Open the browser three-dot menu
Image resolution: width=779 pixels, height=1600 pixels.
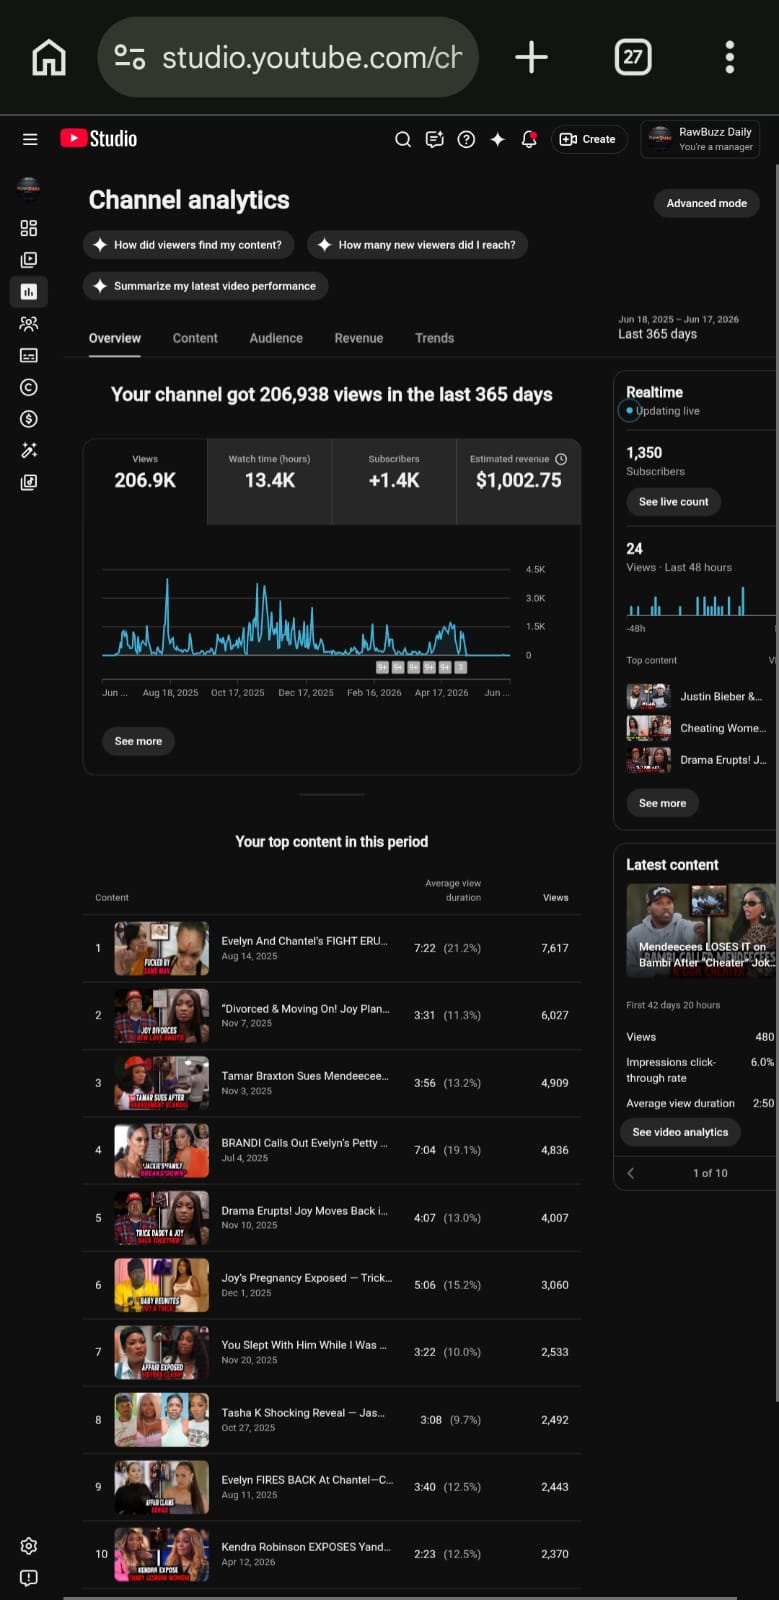729,57
